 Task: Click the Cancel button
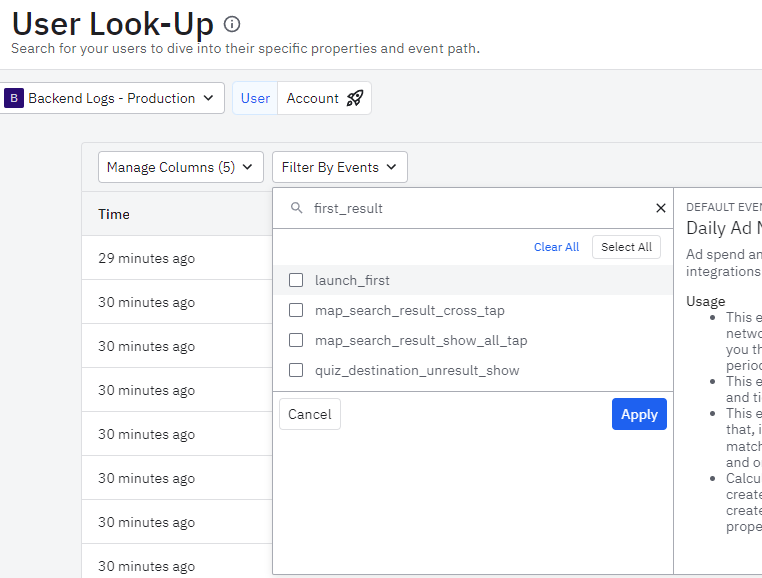[x=310, y=414]
